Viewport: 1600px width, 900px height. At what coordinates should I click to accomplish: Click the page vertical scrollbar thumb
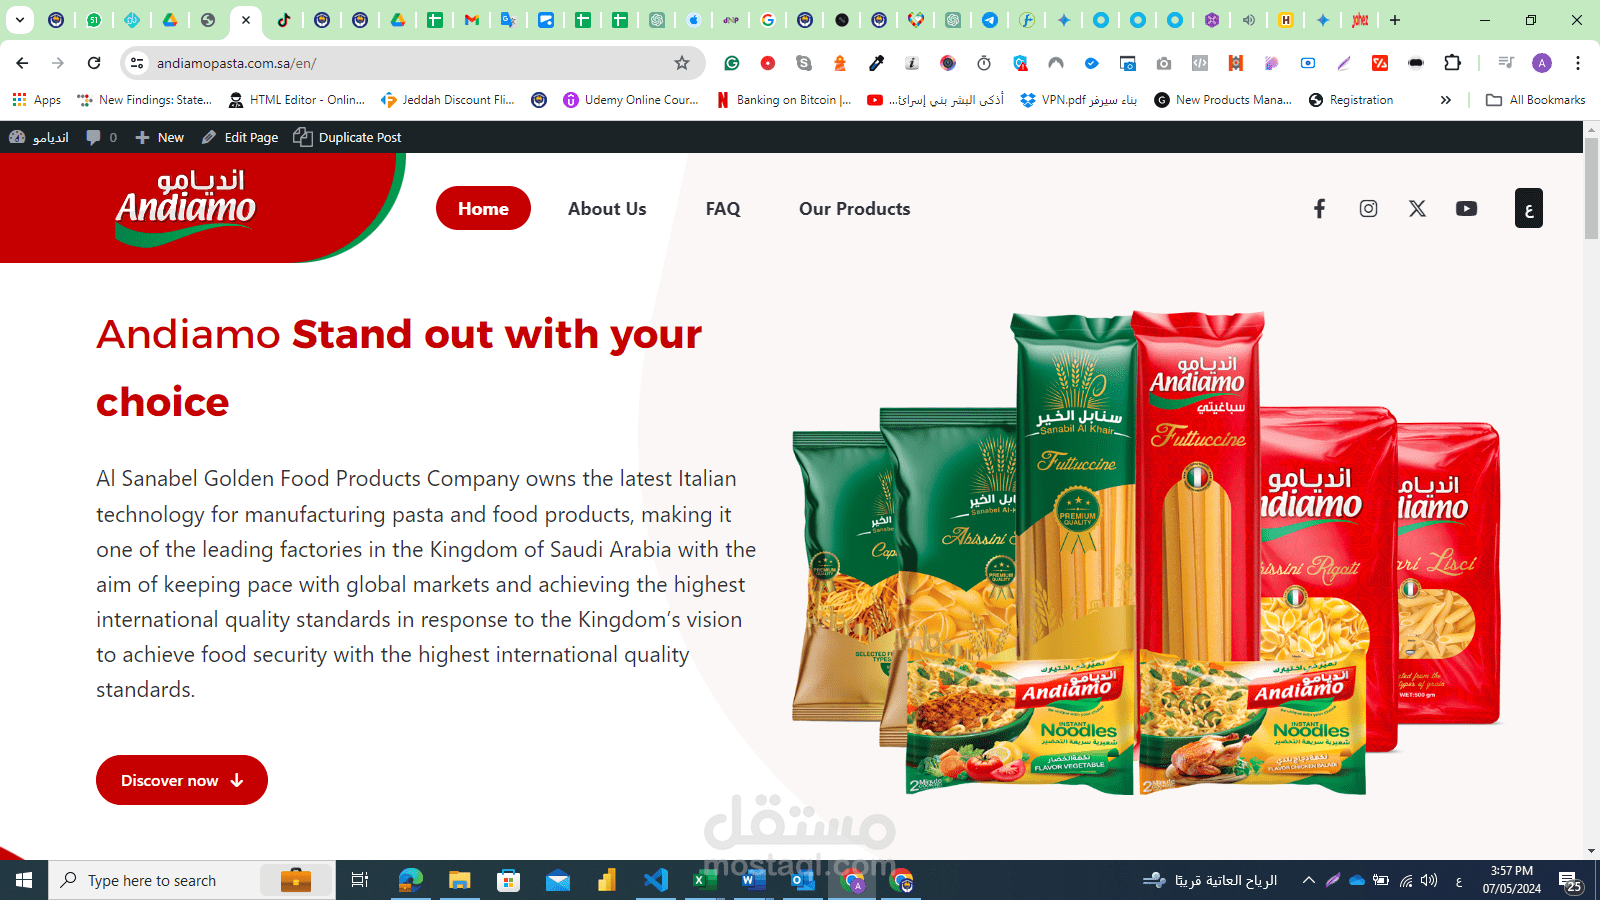point(1591,190)
